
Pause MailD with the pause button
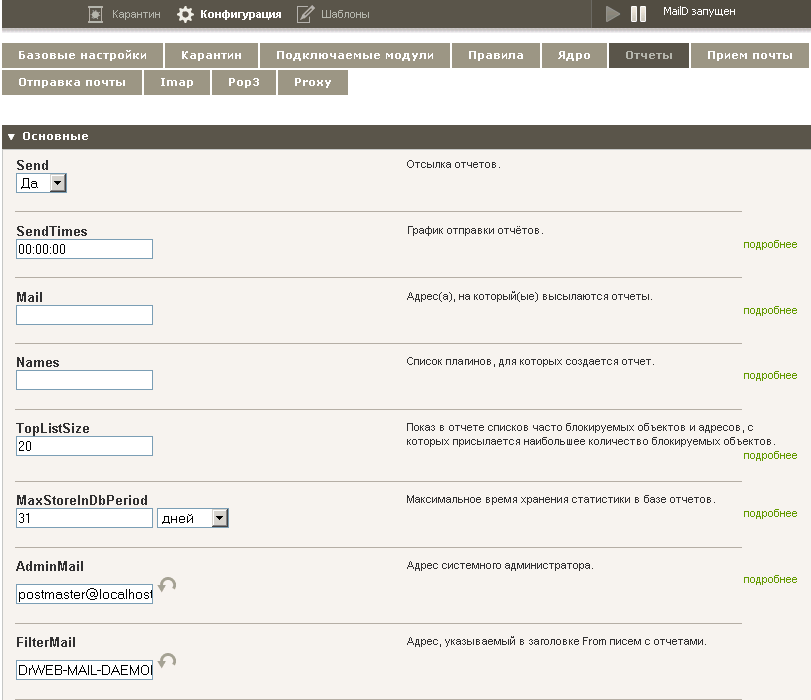click(x=638, y=14)
